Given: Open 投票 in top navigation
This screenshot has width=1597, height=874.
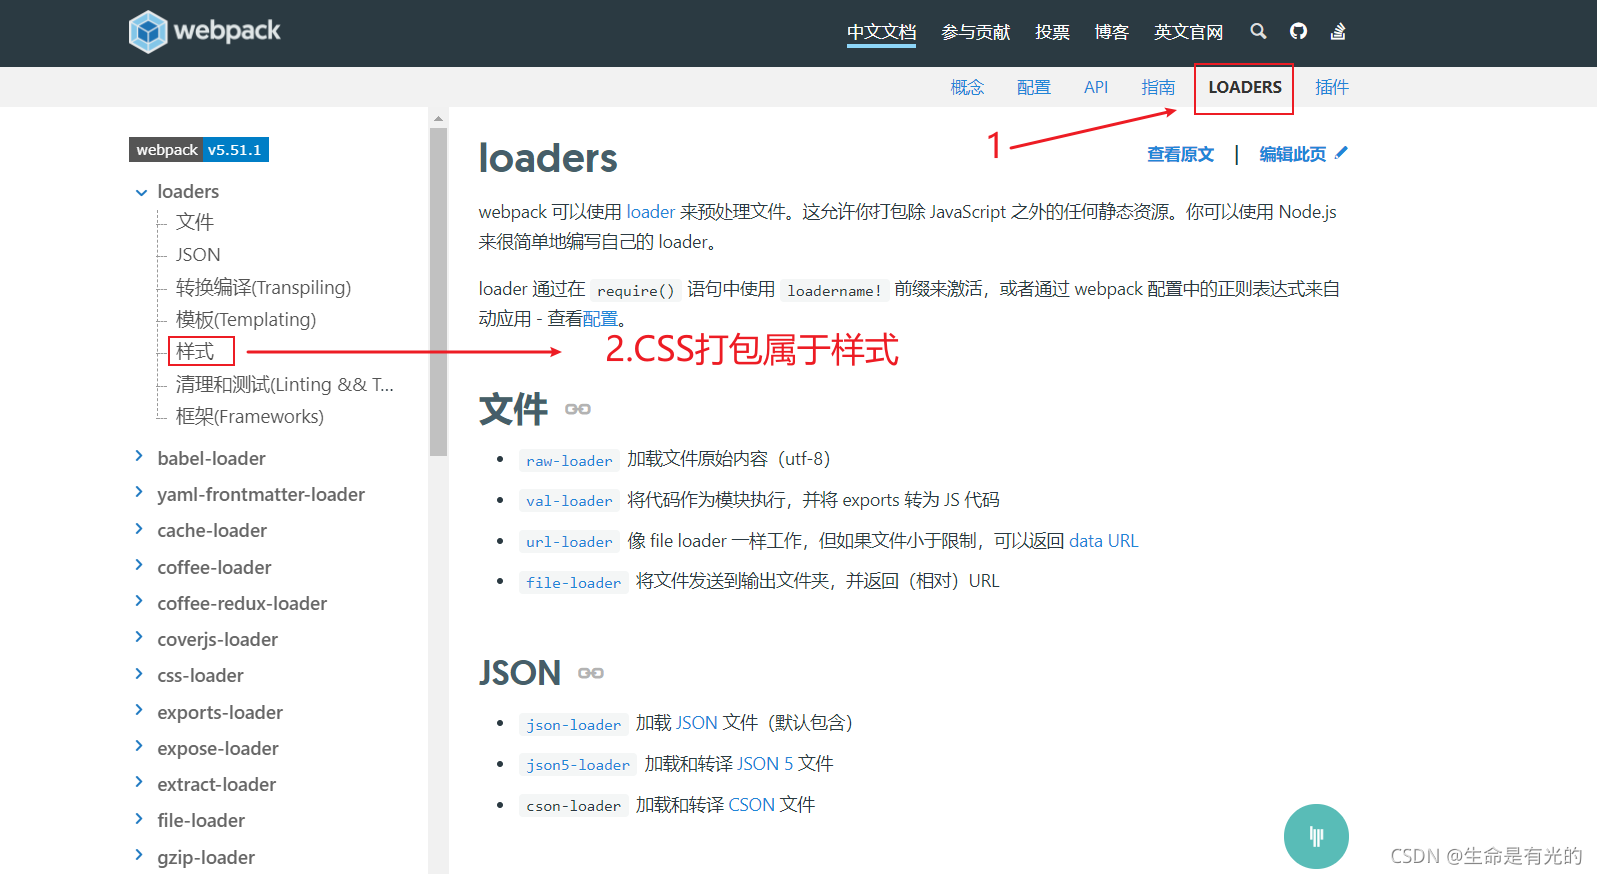Looking at the screenshot, I should click(1052, 32).
